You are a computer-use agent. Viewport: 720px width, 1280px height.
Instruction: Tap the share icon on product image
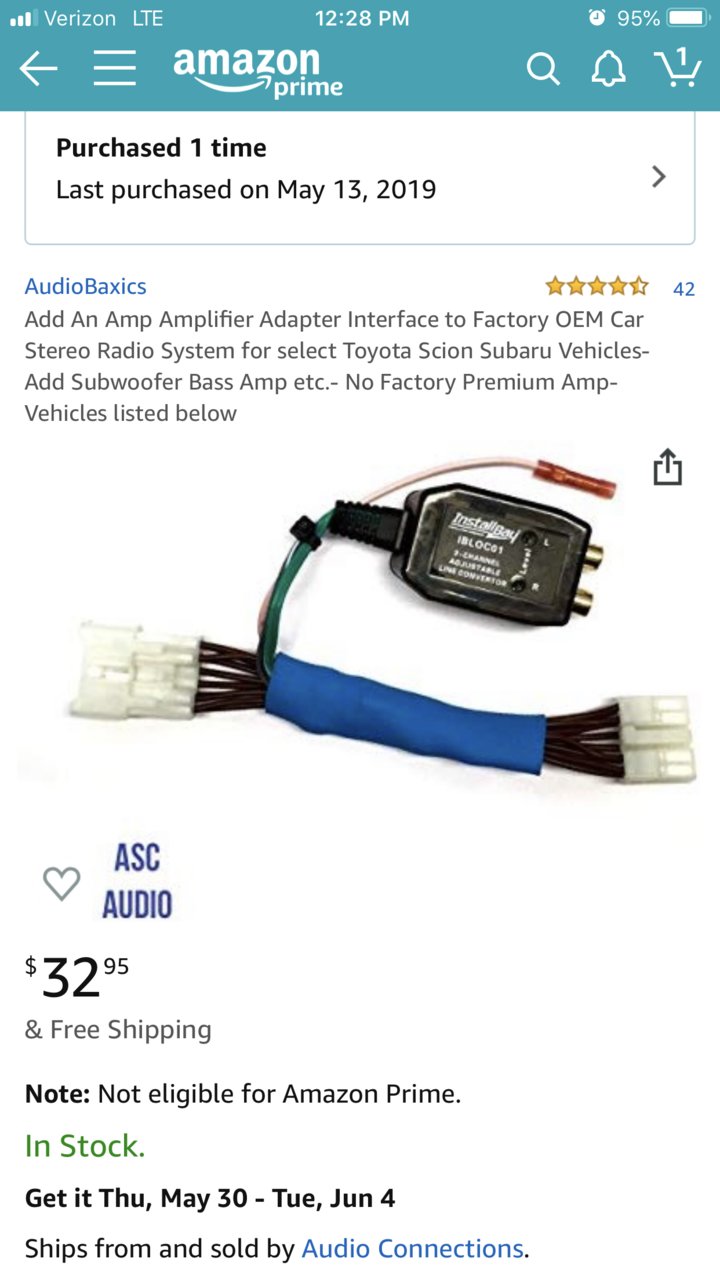pyautogui.click(x=667, y=467)
